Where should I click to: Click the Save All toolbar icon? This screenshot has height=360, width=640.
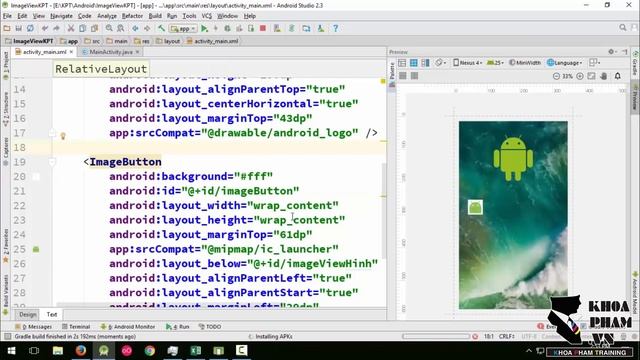18,29
